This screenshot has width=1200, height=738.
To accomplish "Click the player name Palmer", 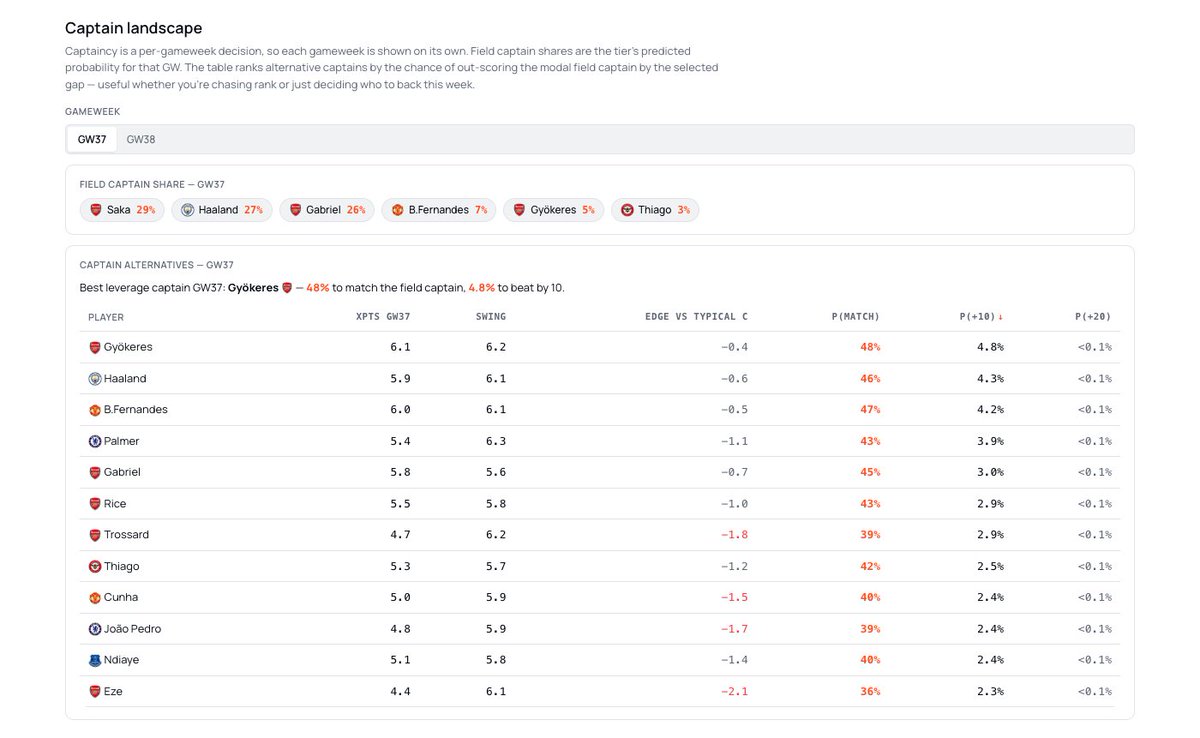I will point(122,441).
